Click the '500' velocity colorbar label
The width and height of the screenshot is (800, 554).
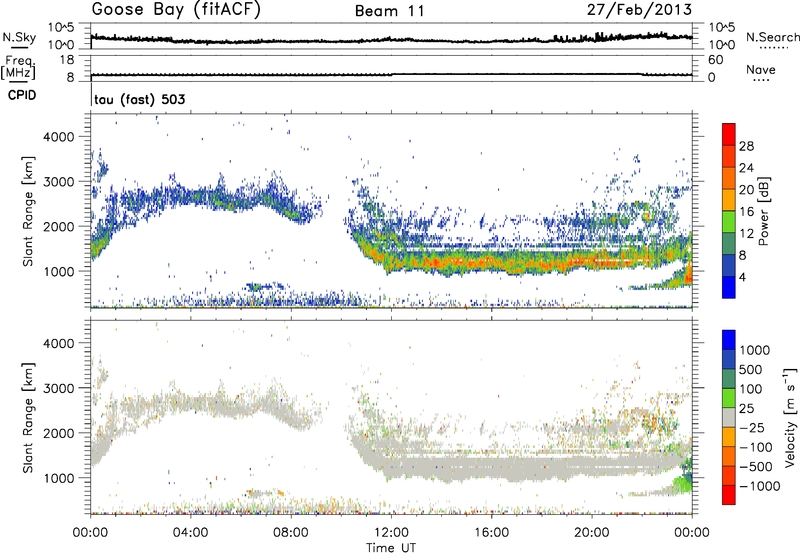pos(751,370)
